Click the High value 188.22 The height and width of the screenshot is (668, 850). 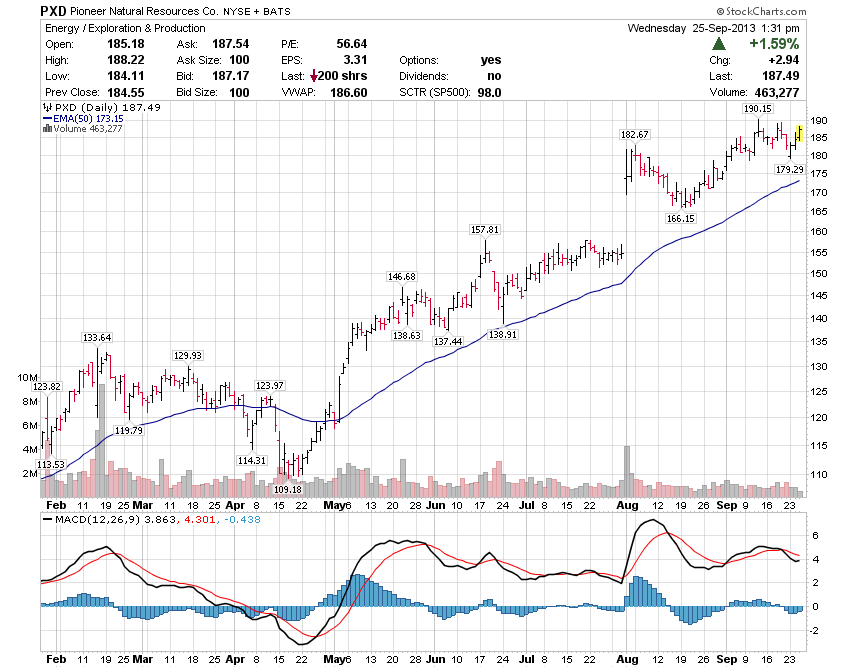click(126, 60)
